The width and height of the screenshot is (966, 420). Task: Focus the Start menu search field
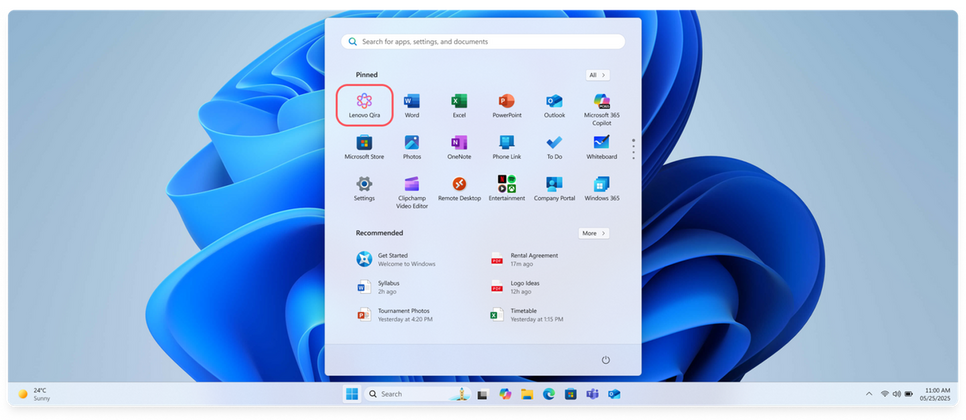click(x=483, y=42)
